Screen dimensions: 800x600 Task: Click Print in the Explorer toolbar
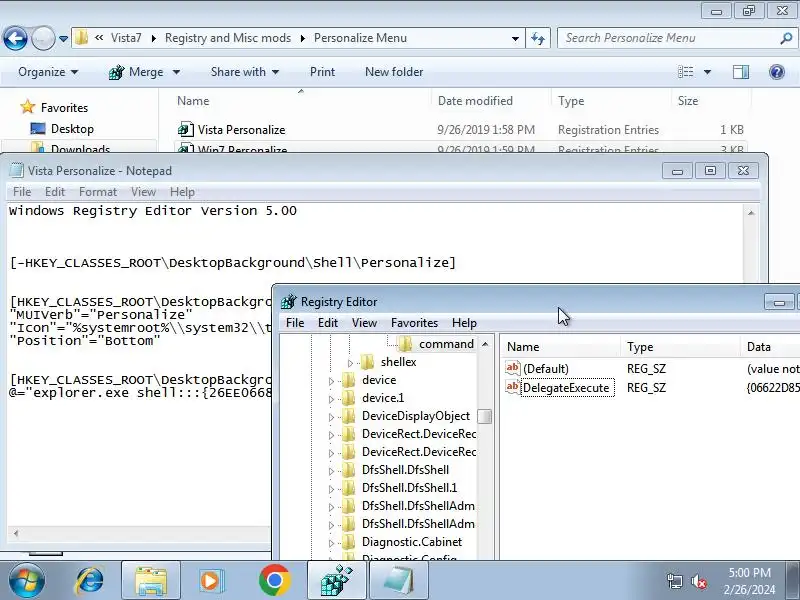coord(322,72)
